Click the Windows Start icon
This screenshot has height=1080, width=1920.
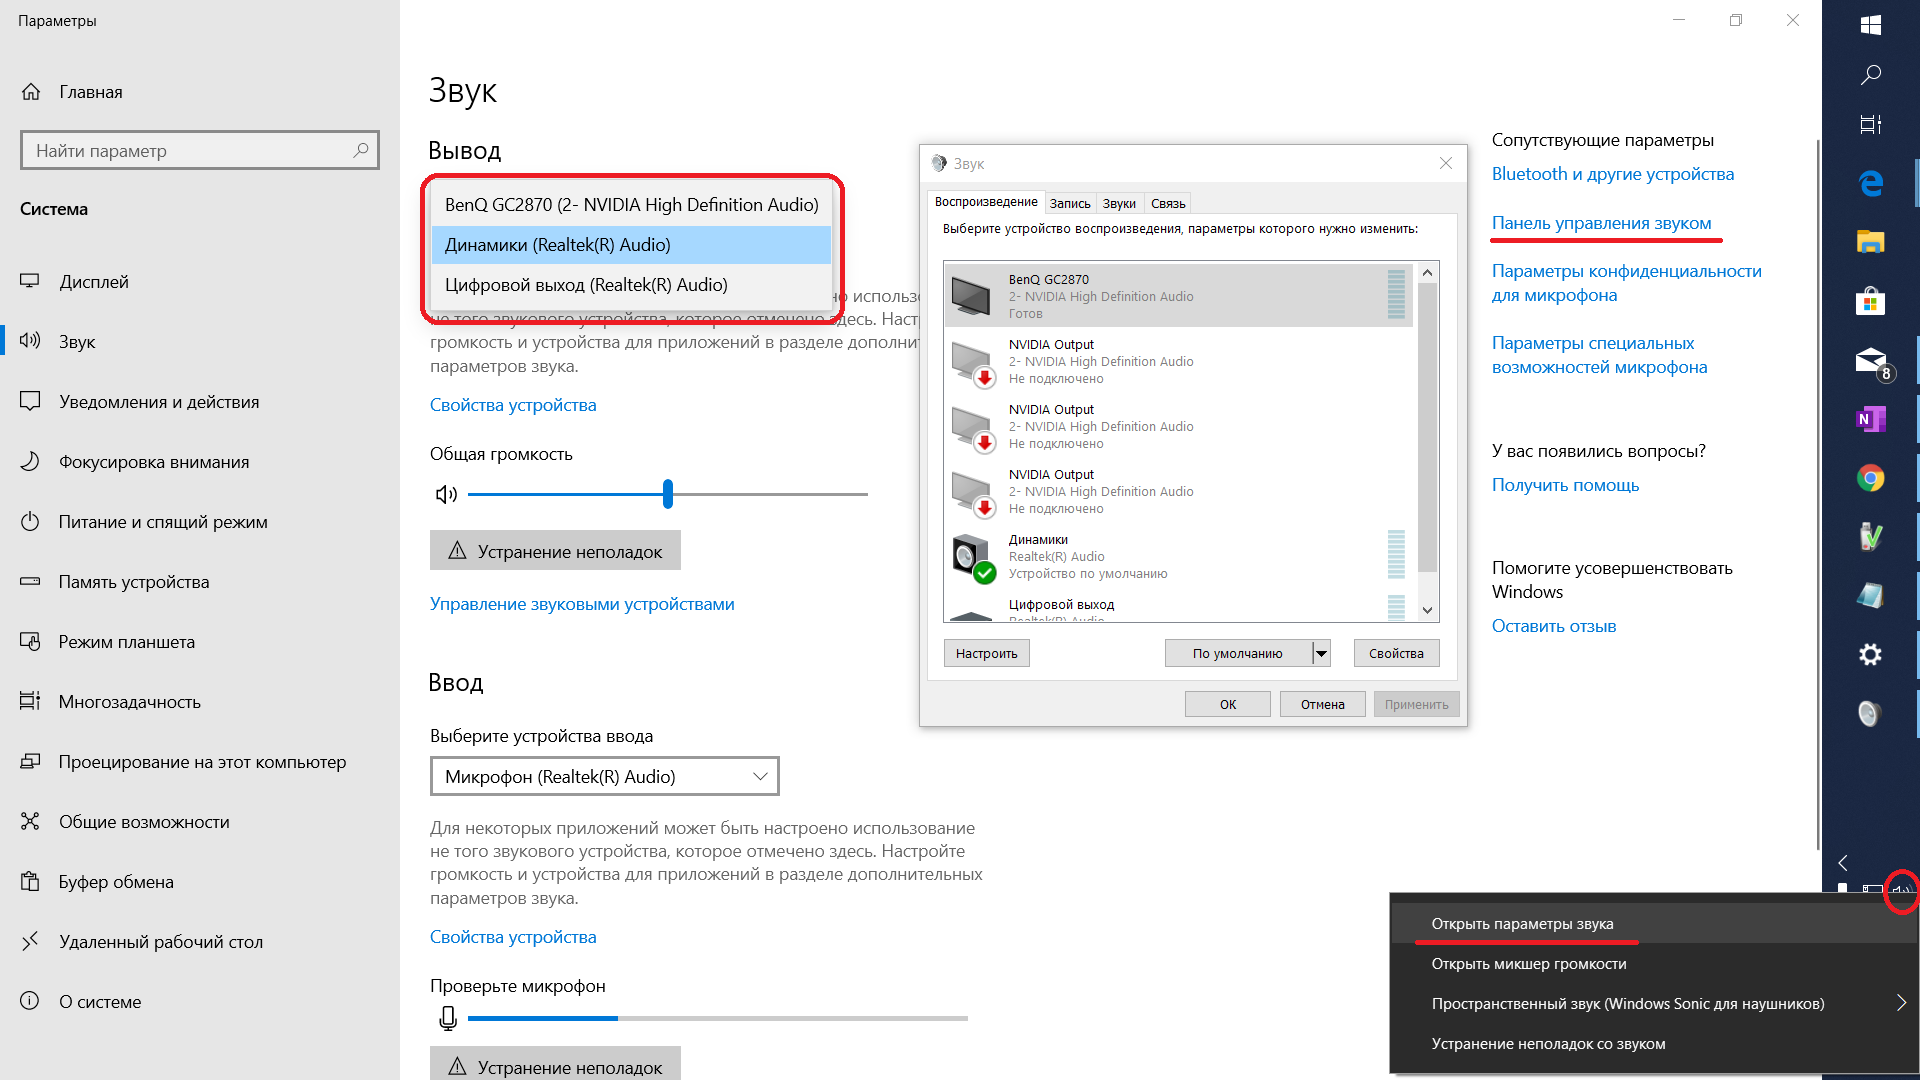1871,25
